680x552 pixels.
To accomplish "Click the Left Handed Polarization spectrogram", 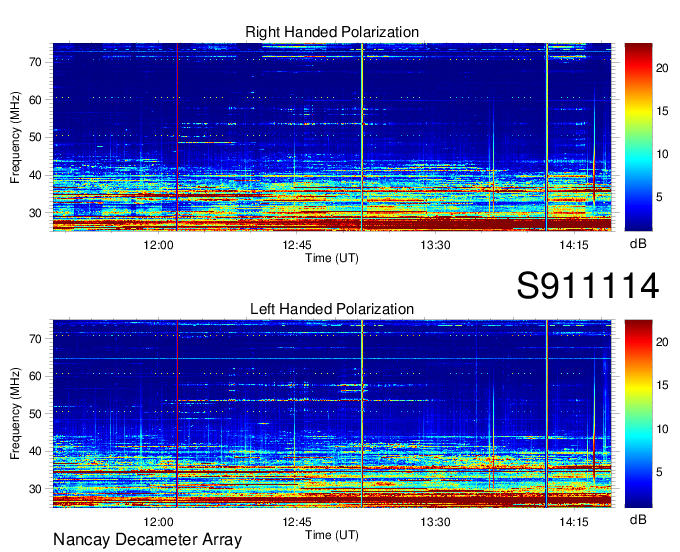I will (332, 414).
